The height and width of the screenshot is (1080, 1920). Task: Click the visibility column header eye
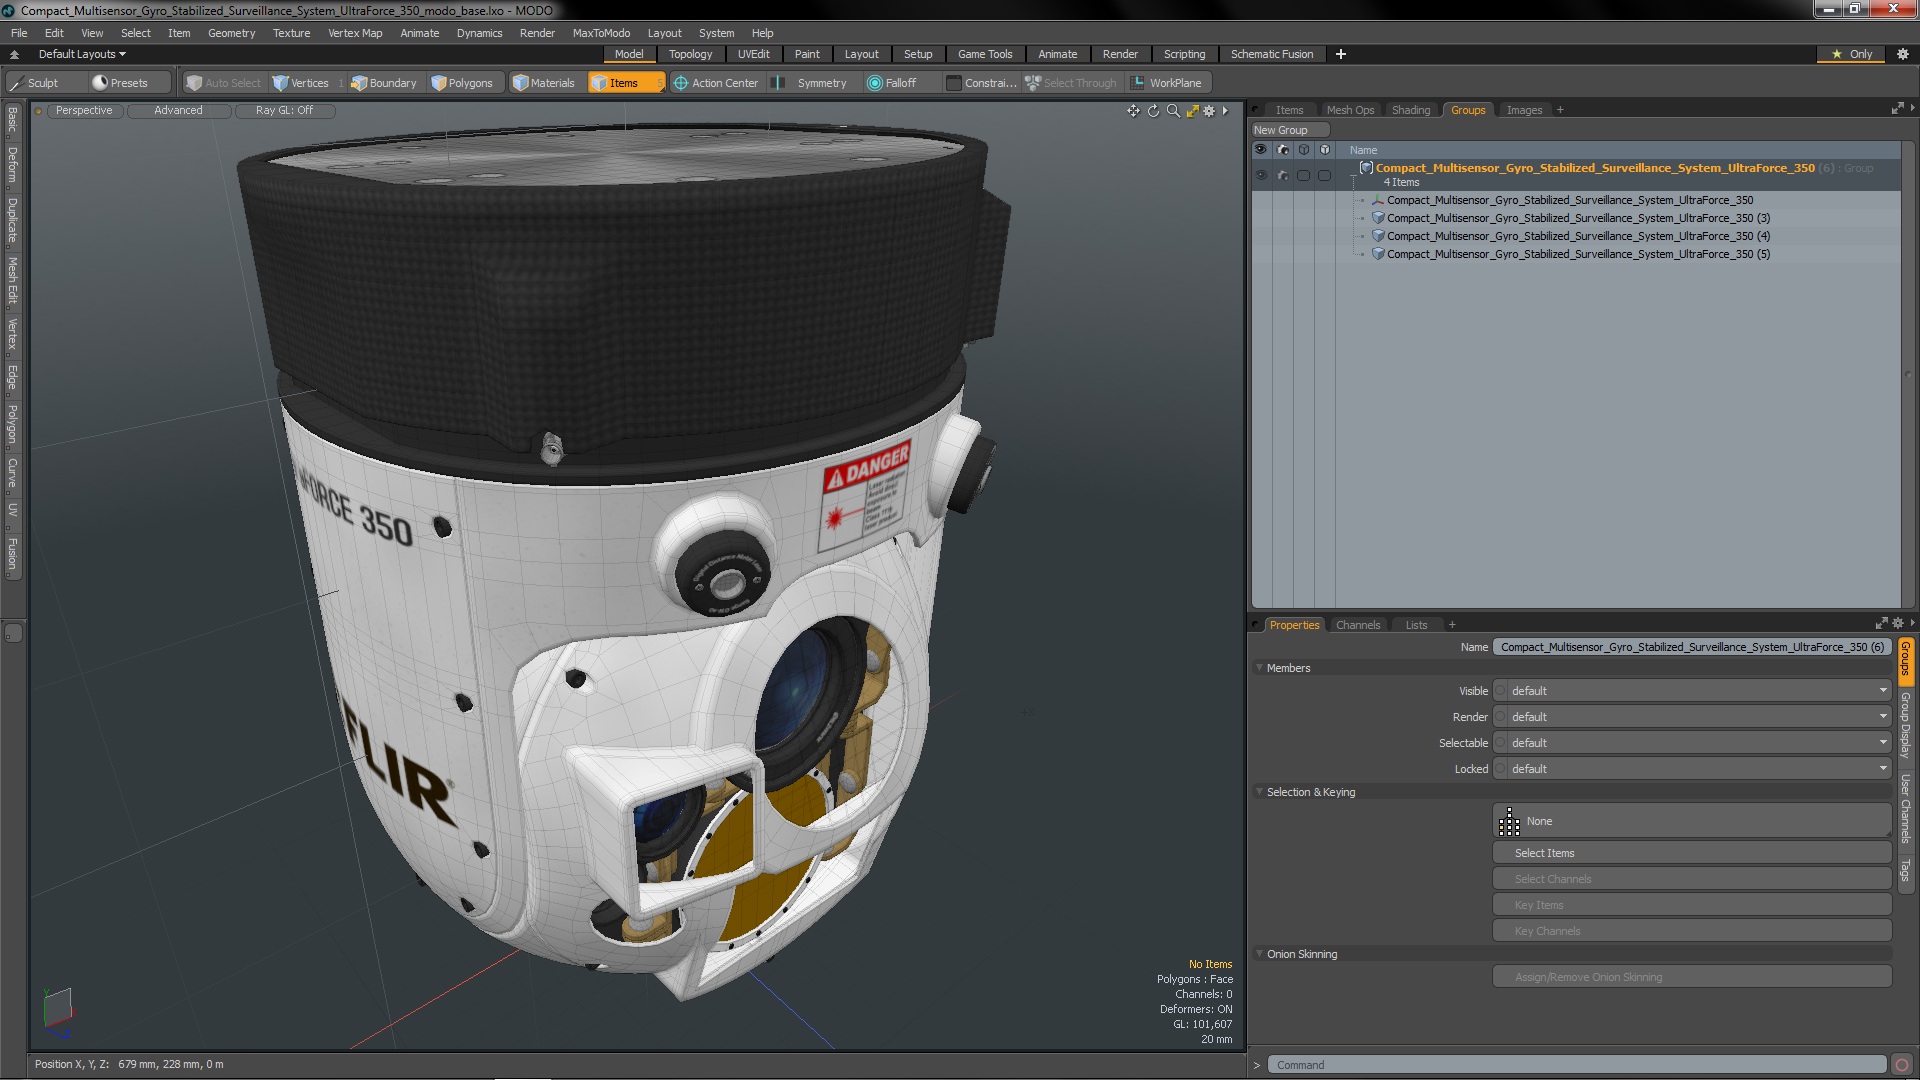click(1260, 149)
